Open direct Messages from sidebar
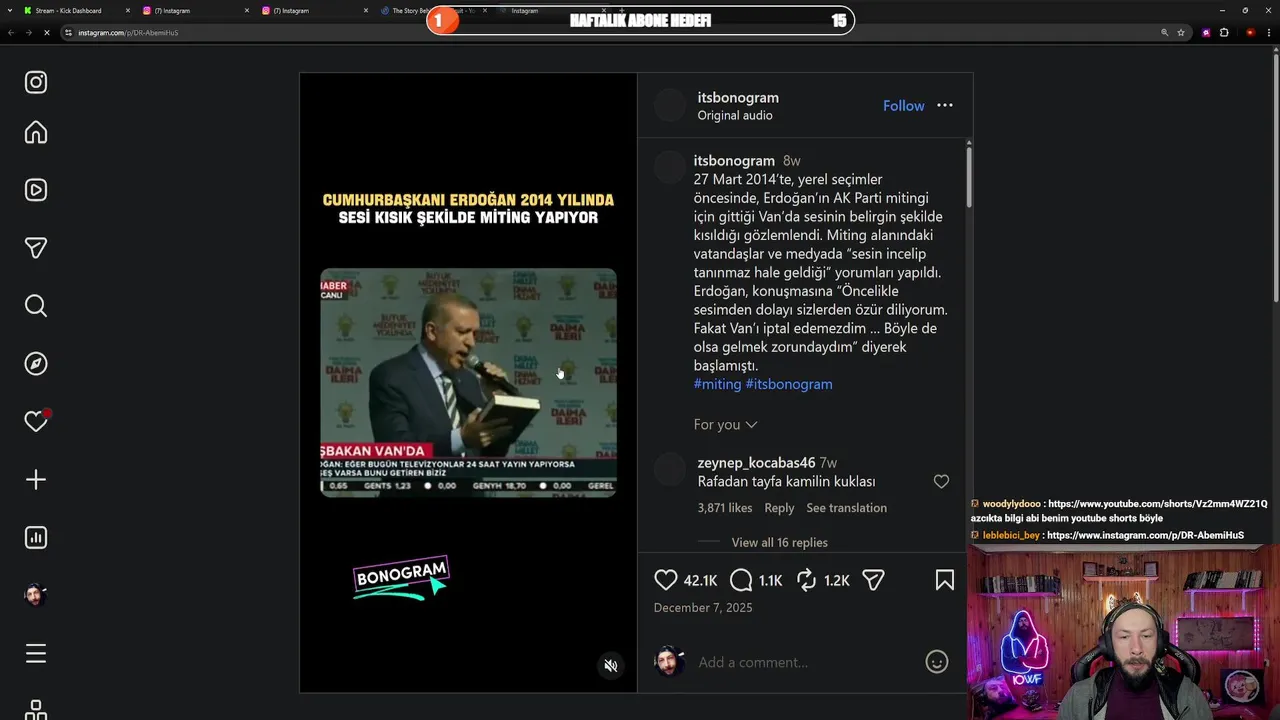The image size is (1280, 720). (x=36, y=248)
